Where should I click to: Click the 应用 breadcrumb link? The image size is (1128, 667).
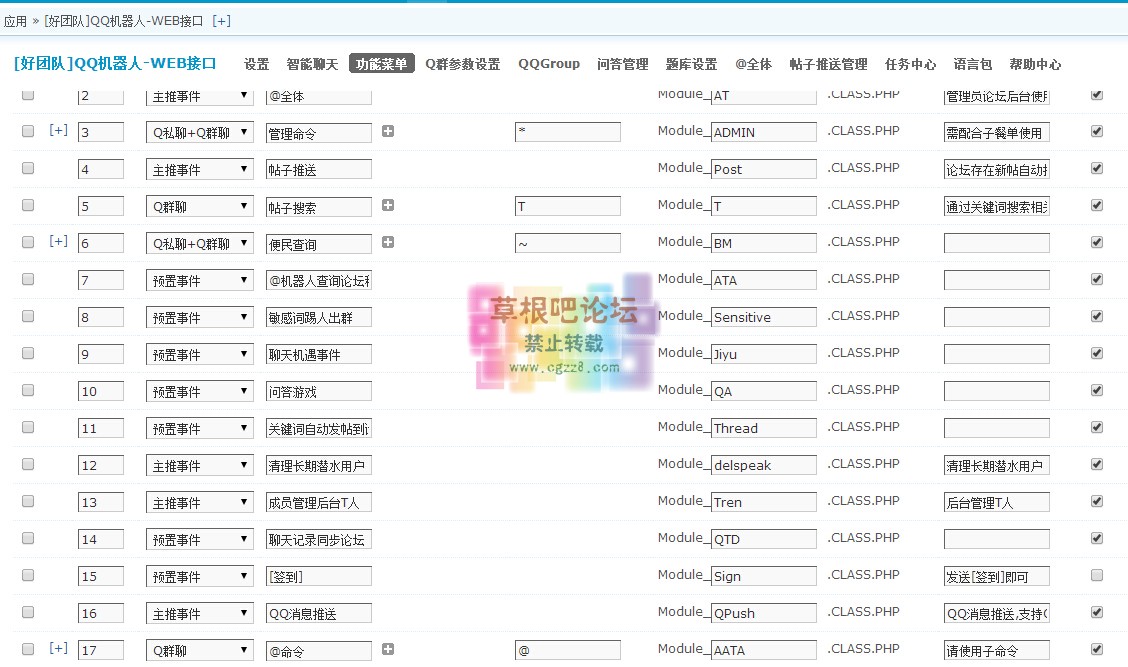15,20
